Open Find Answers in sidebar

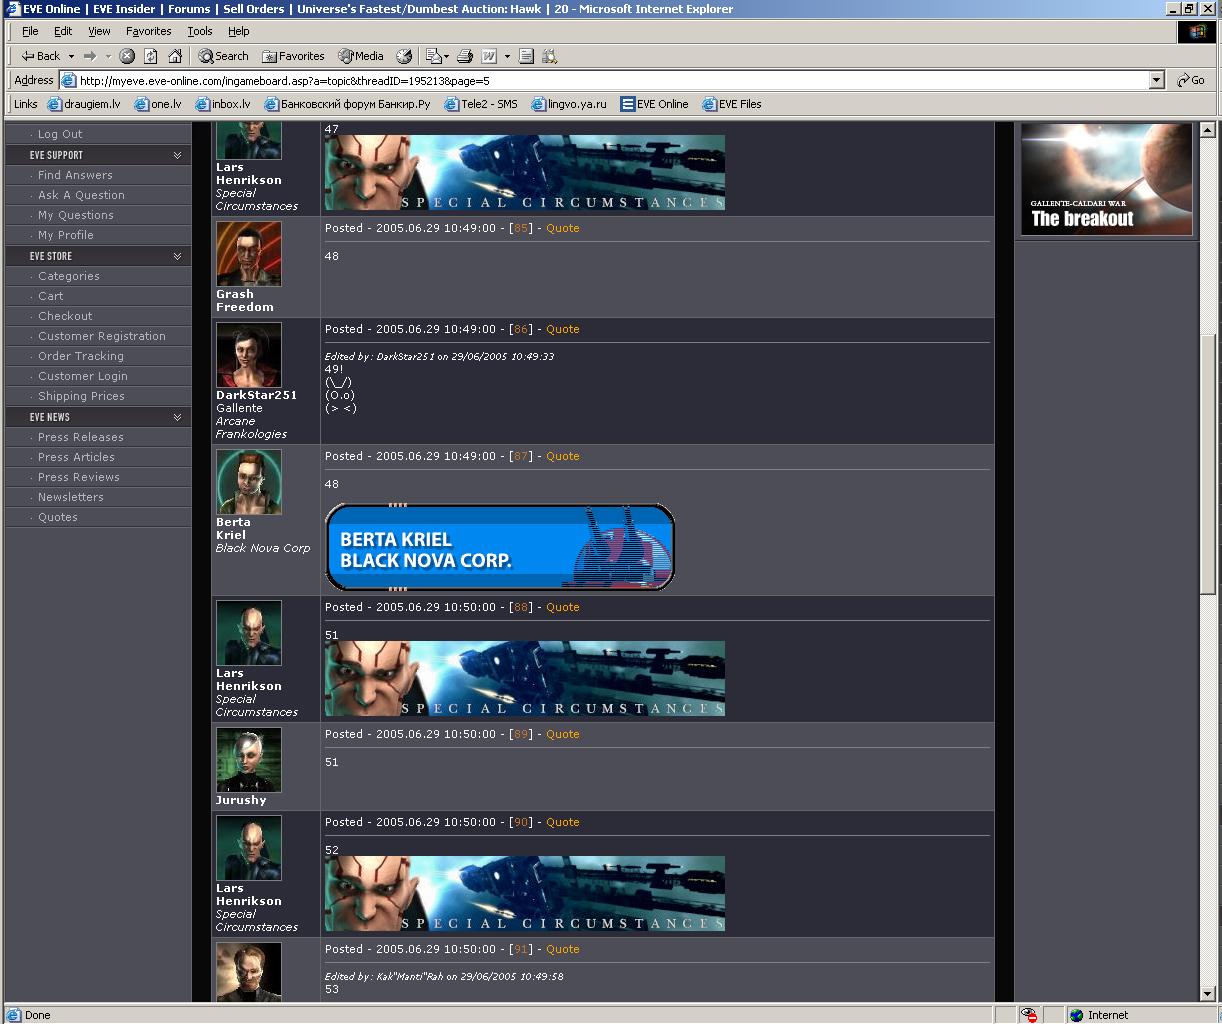(x=75, y=175)
